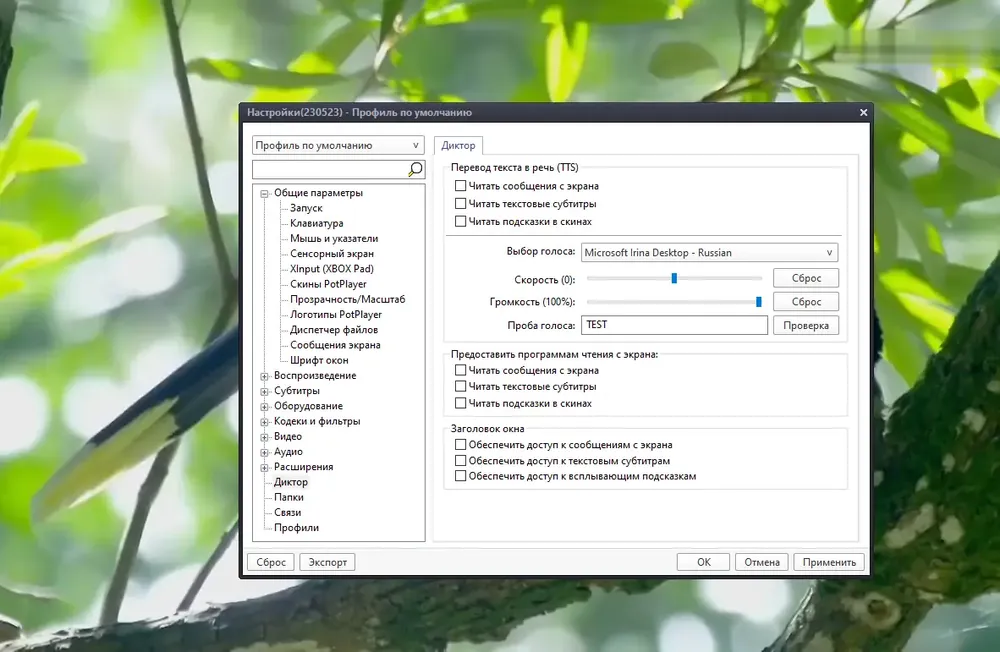Enable Читать сообщения с экрана under TTS
Viewport: 1000px width, 652px height.
[x=460, y=186]
